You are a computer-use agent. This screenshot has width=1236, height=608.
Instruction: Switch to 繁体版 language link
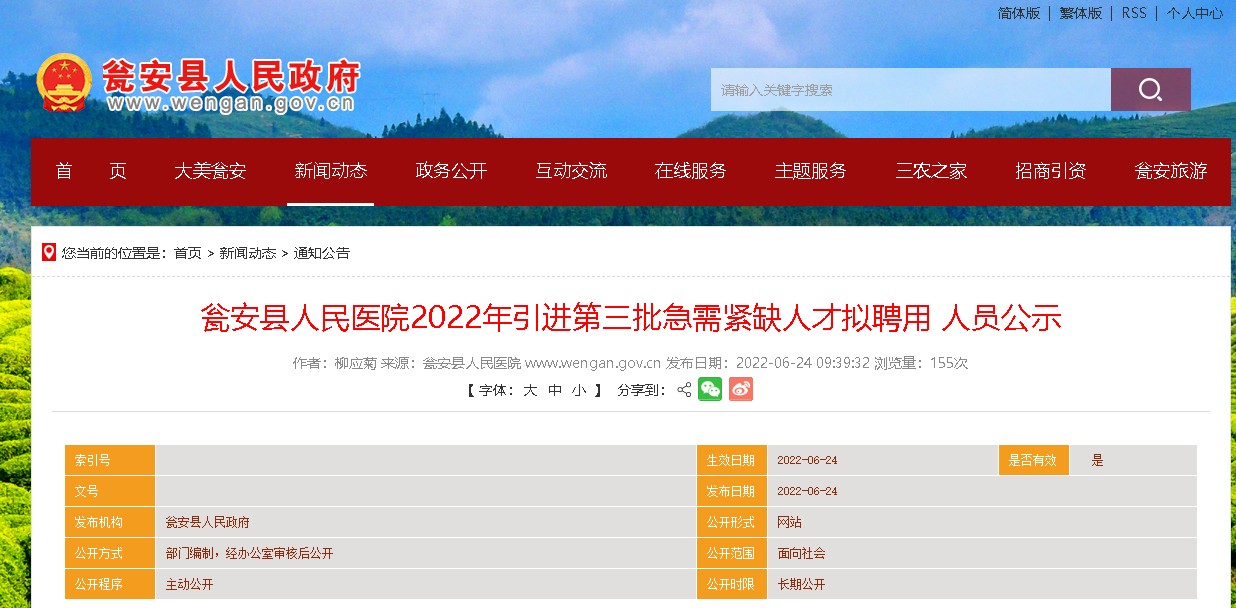click(1081, 13)
